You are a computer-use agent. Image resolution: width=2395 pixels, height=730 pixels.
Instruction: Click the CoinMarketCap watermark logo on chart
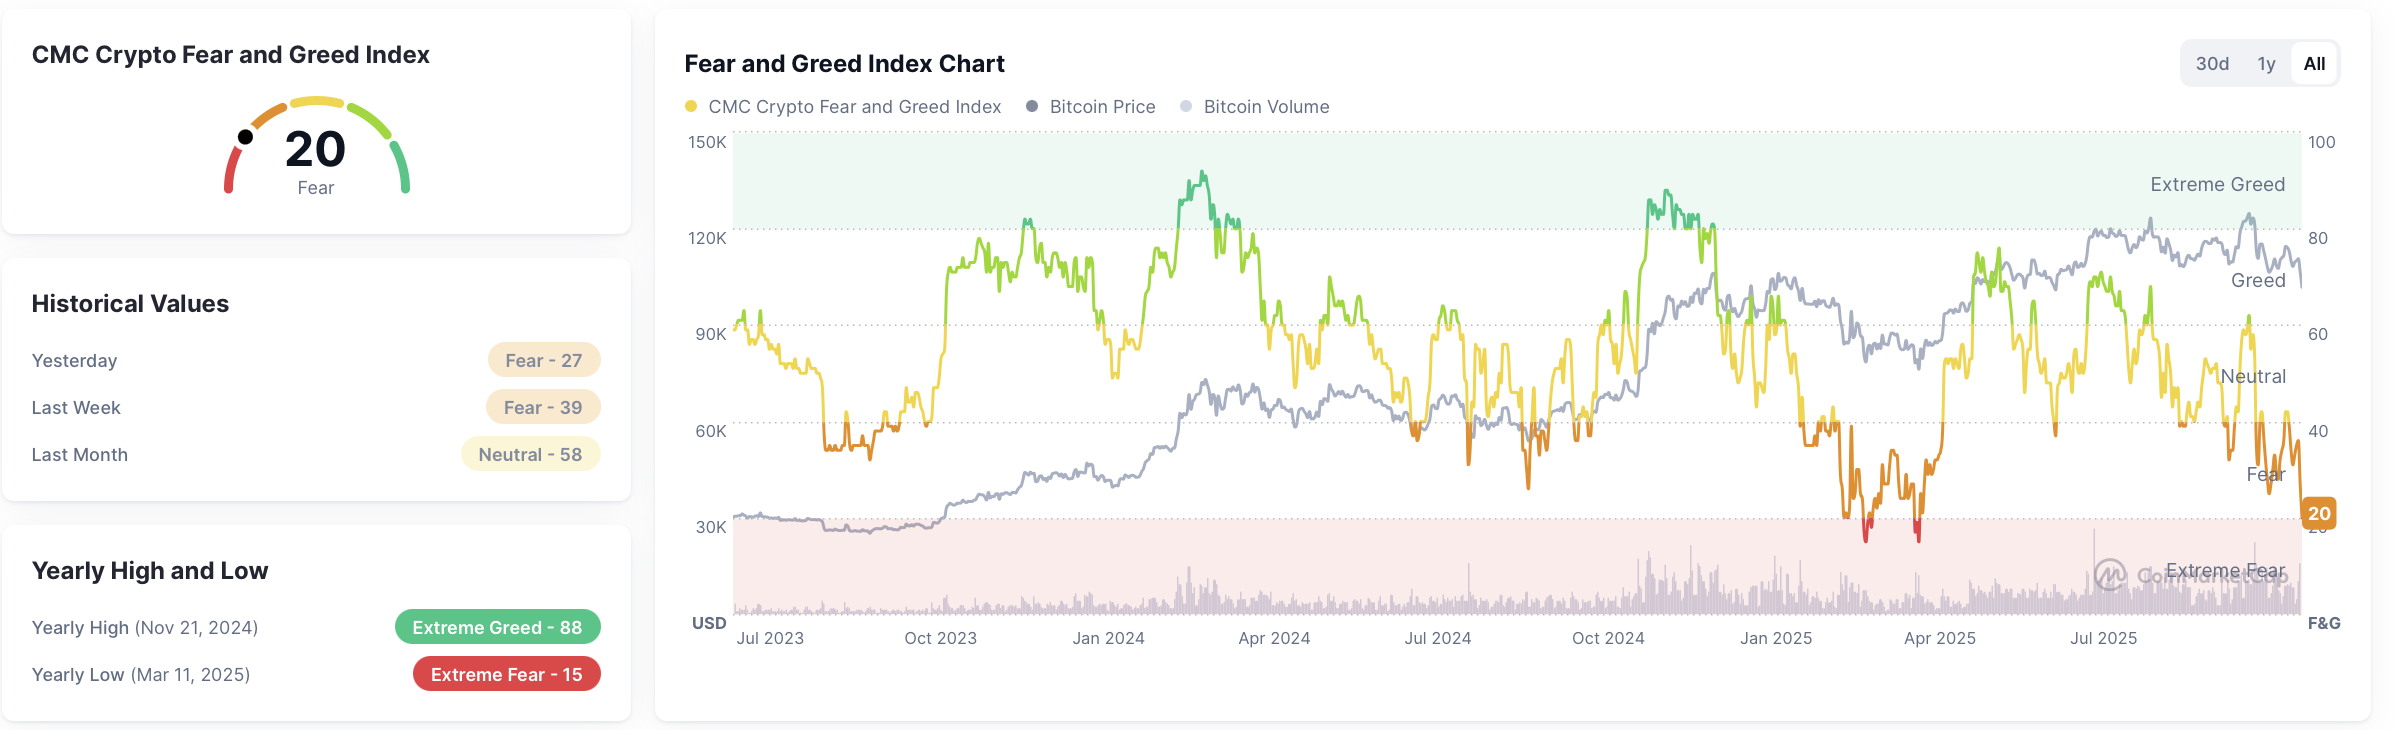click(2110, 575)
